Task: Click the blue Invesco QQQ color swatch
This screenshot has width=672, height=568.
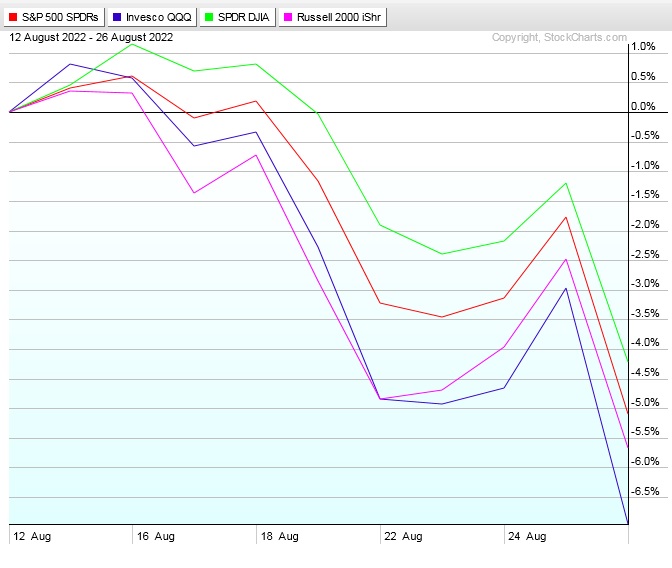Action: coord(117,17)
